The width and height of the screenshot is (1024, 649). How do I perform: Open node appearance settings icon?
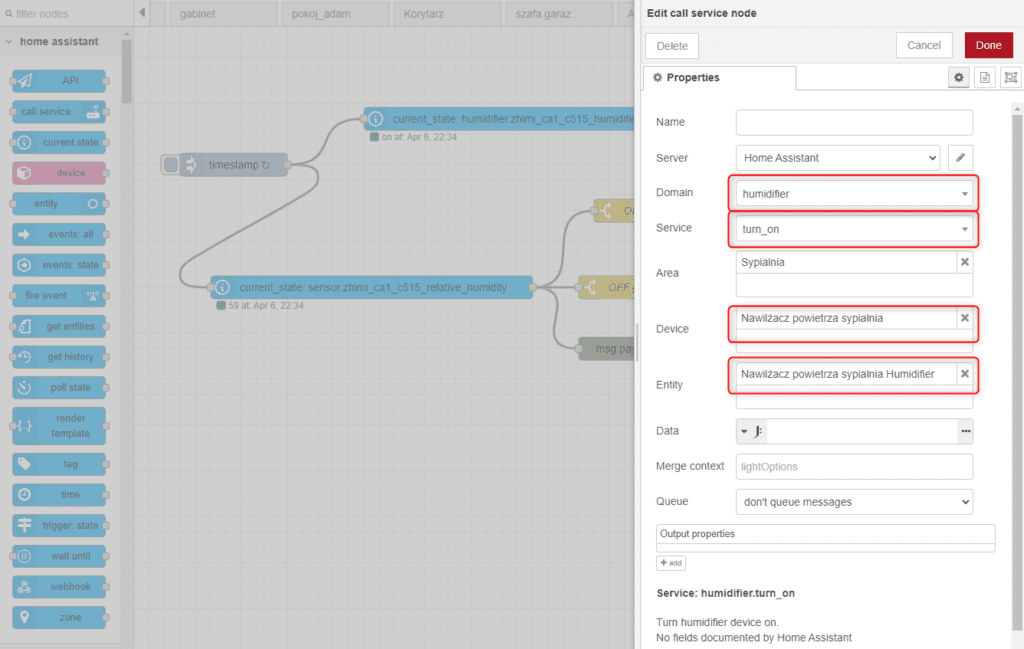click(1010, 77)
